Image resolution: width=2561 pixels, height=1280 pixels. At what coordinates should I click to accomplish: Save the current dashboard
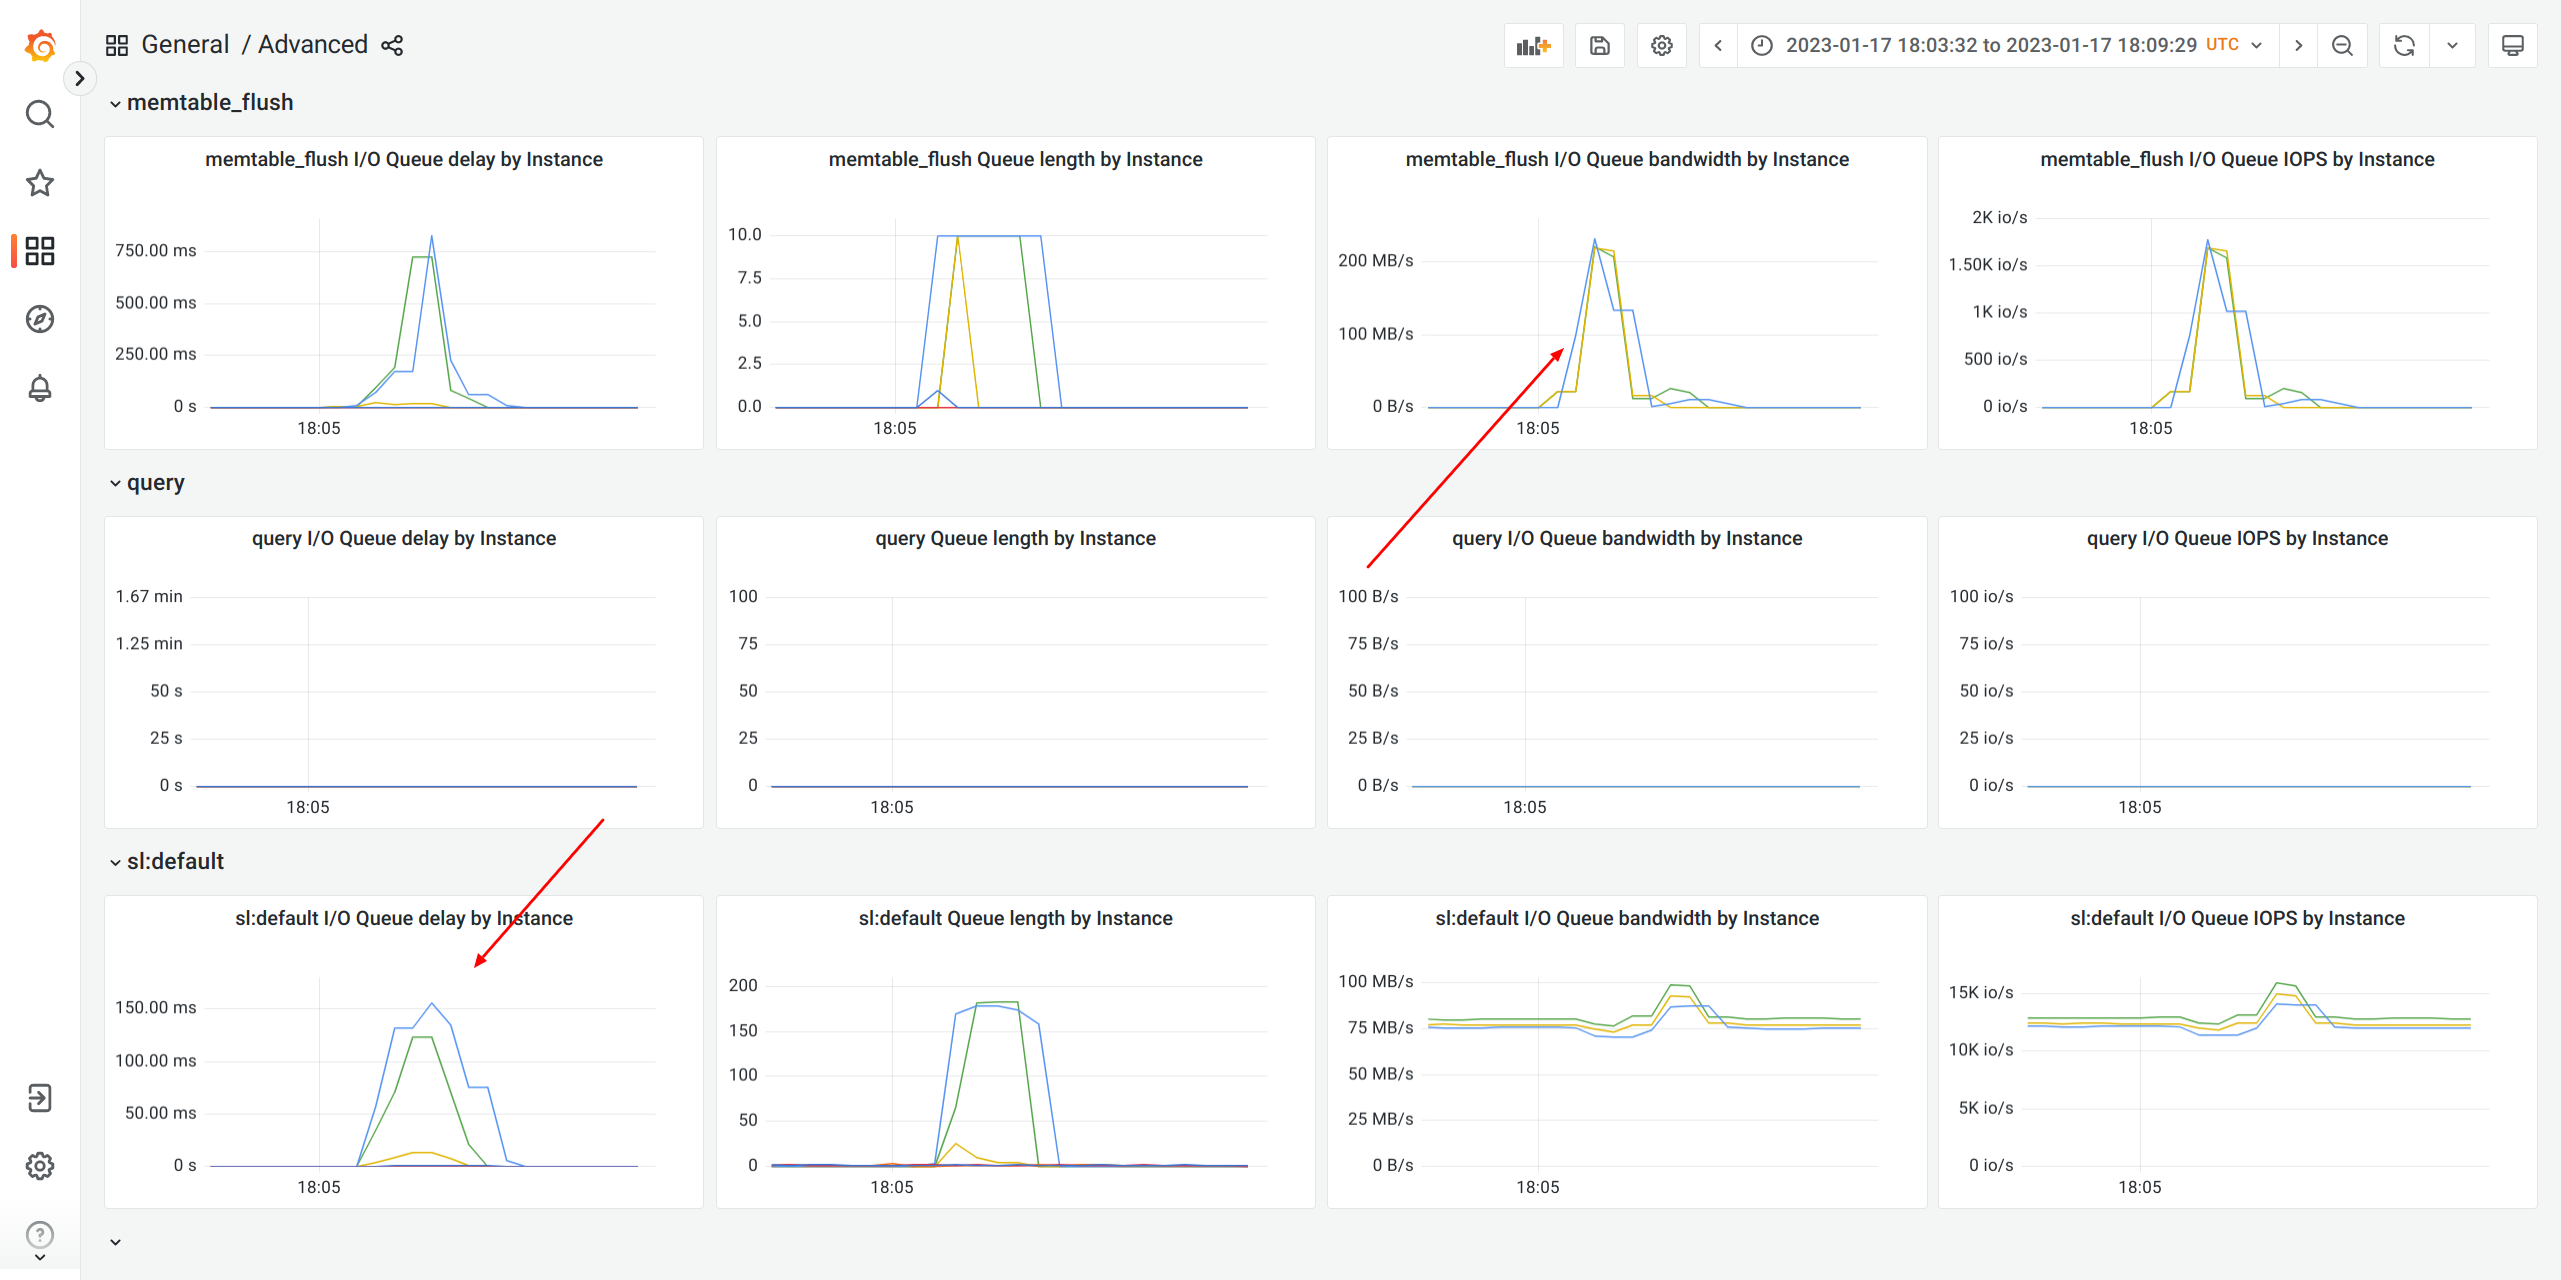point(1599,45)
